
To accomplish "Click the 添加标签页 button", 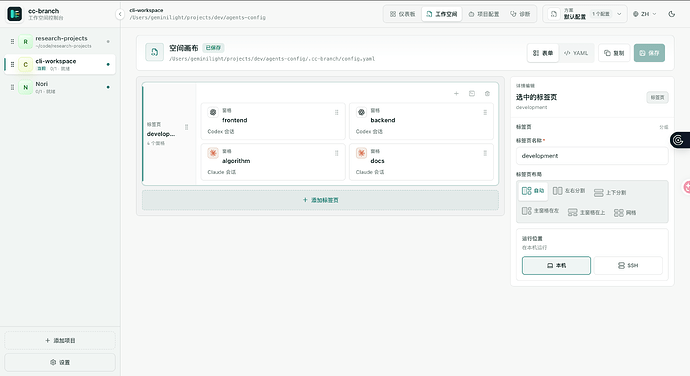I will 320,200.
